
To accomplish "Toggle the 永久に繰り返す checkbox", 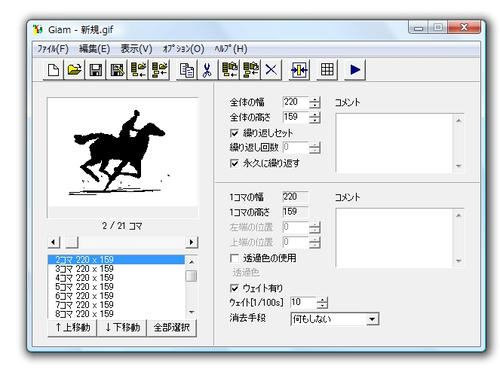I will pos(234,163).
